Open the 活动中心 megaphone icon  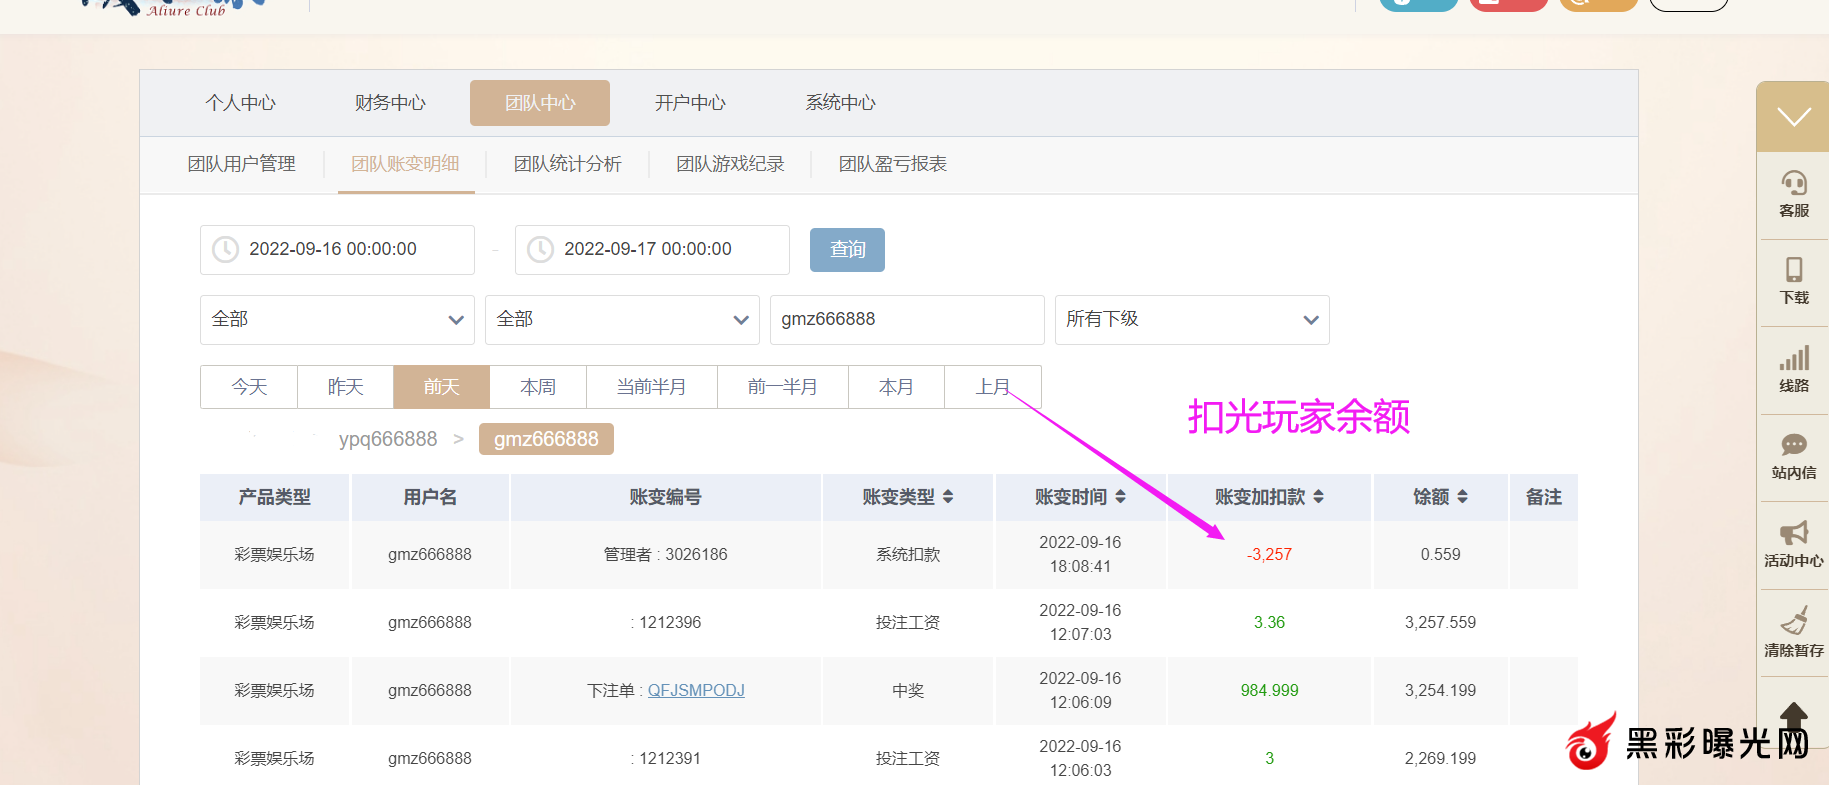tap(1793, 533)
